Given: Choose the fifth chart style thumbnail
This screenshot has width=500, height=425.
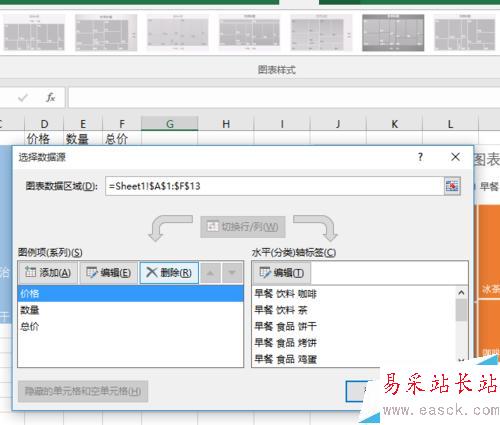Looking at the screenshot, I should (321, 32).
